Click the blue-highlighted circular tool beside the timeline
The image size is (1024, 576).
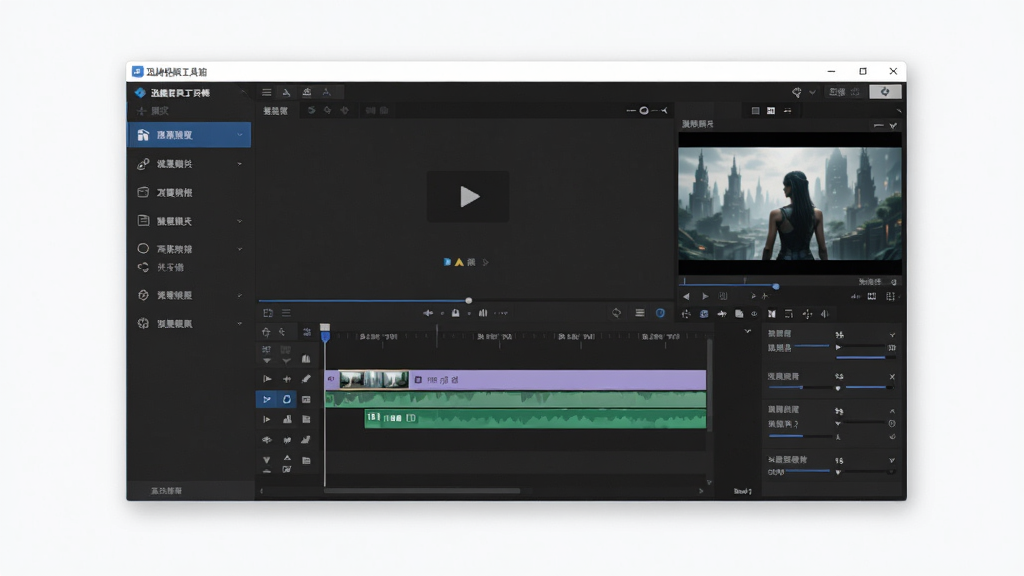(287, 399)
